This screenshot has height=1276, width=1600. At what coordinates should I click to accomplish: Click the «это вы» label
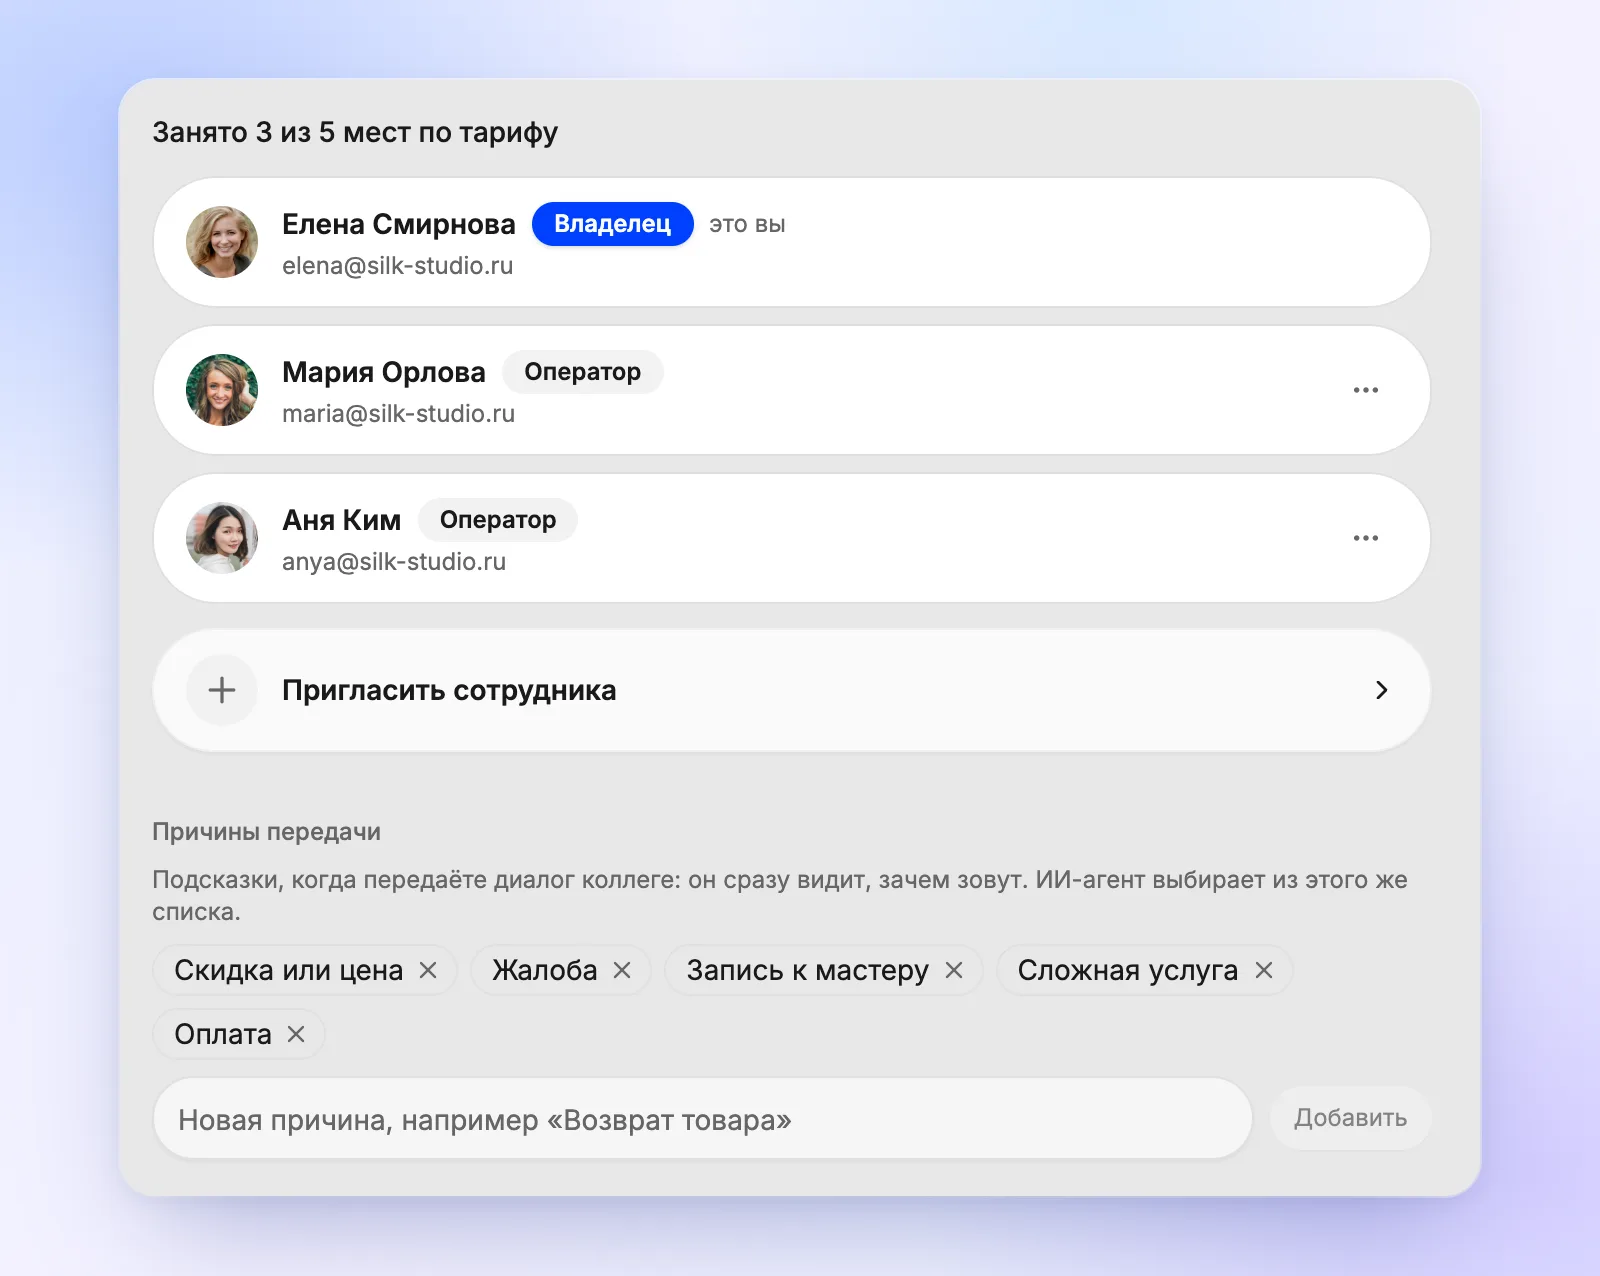coord(747,225)
